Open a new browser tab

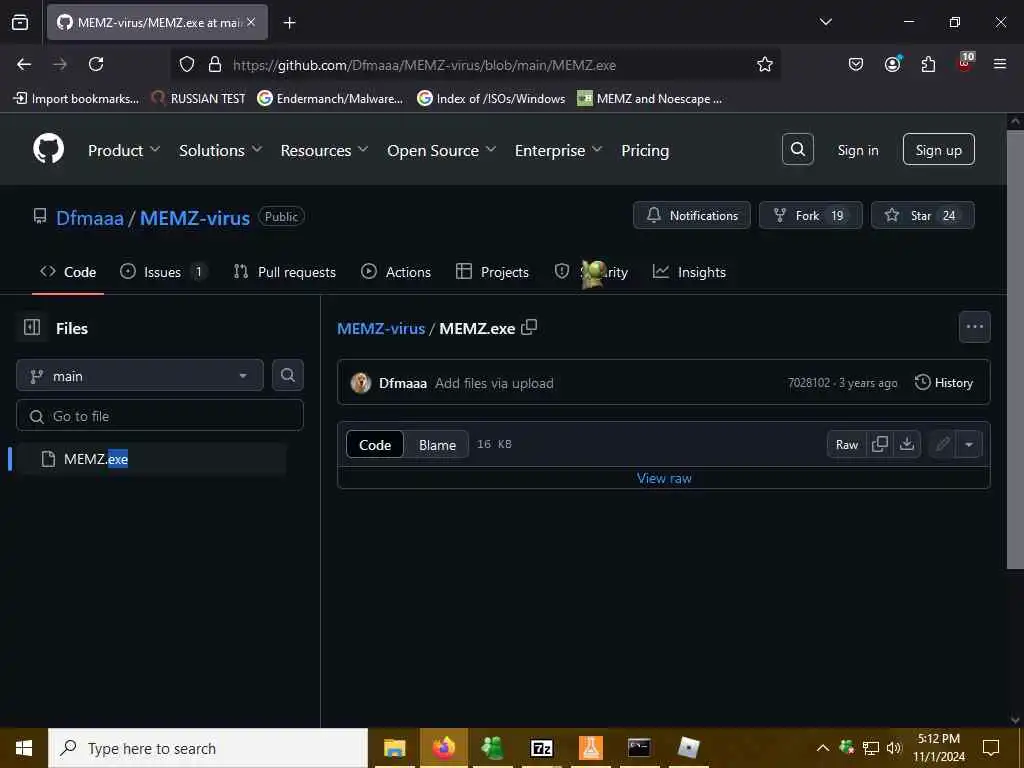click(x=289, y=22)
